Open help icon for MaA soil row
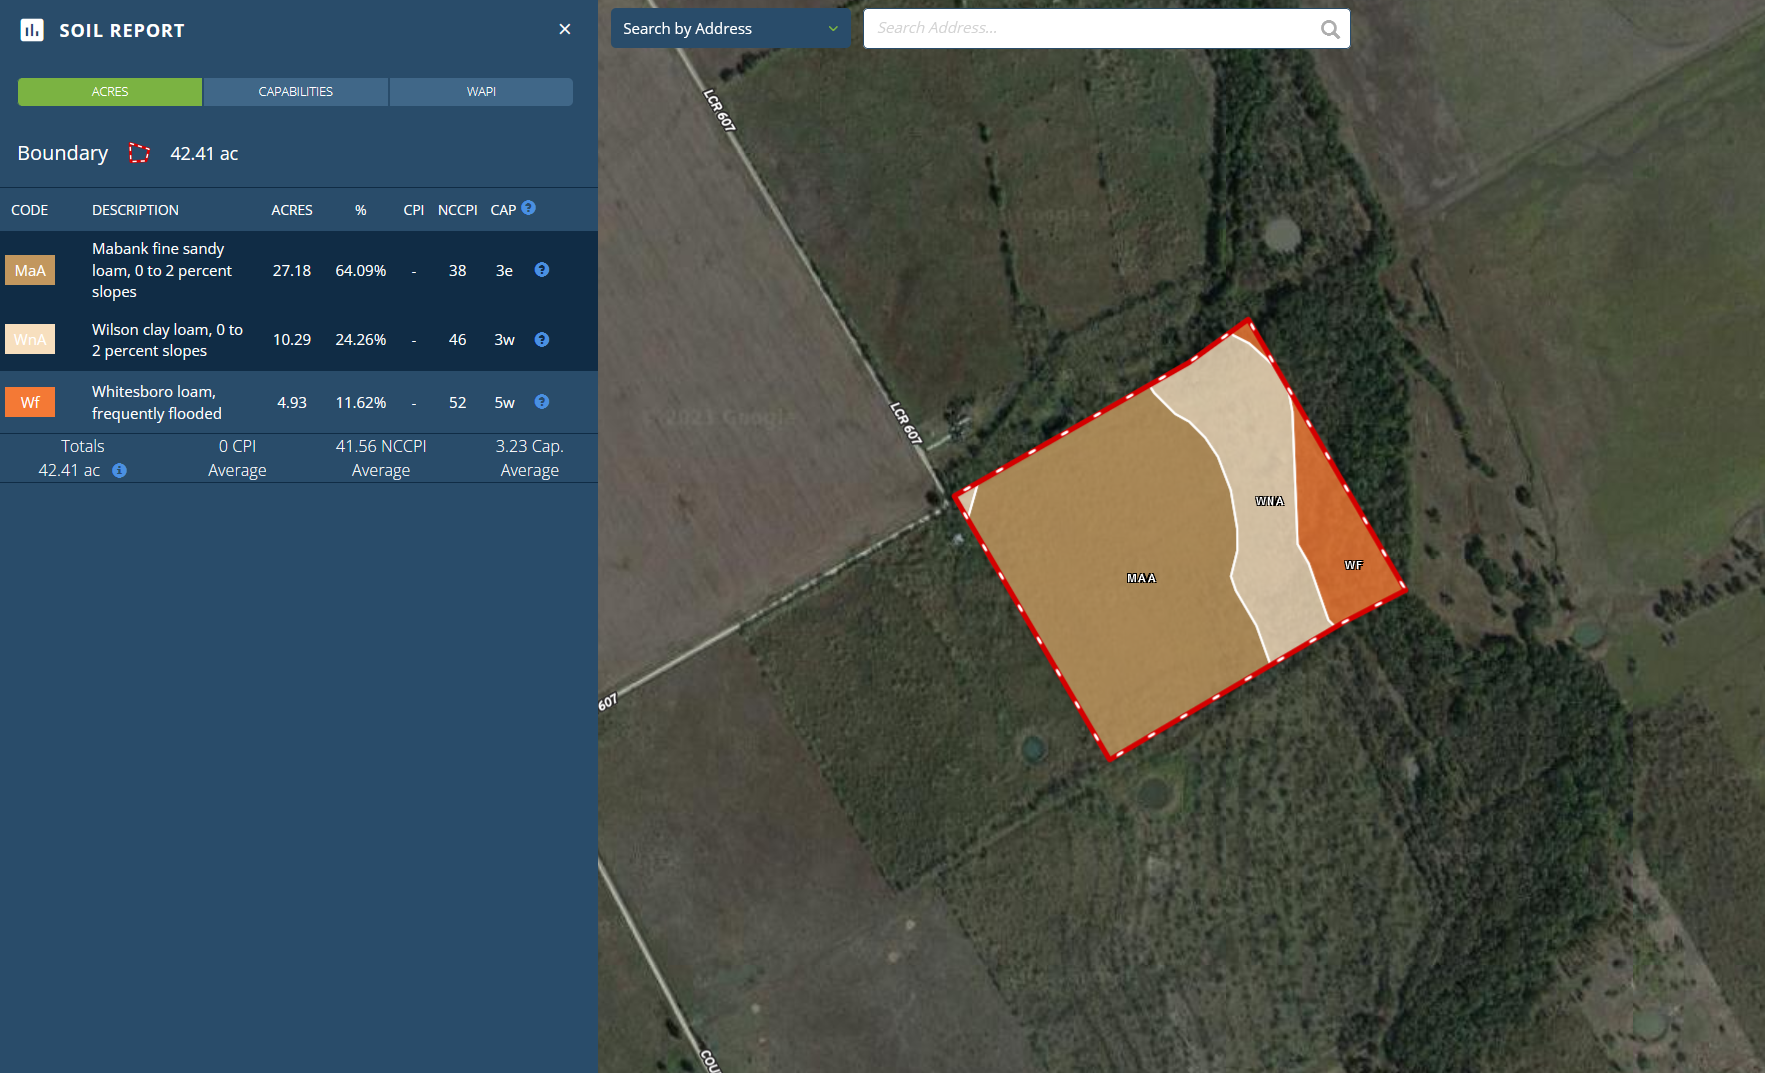This screenshot has width=1765, height=1073. pyautogui.click(x=542, y=270)
